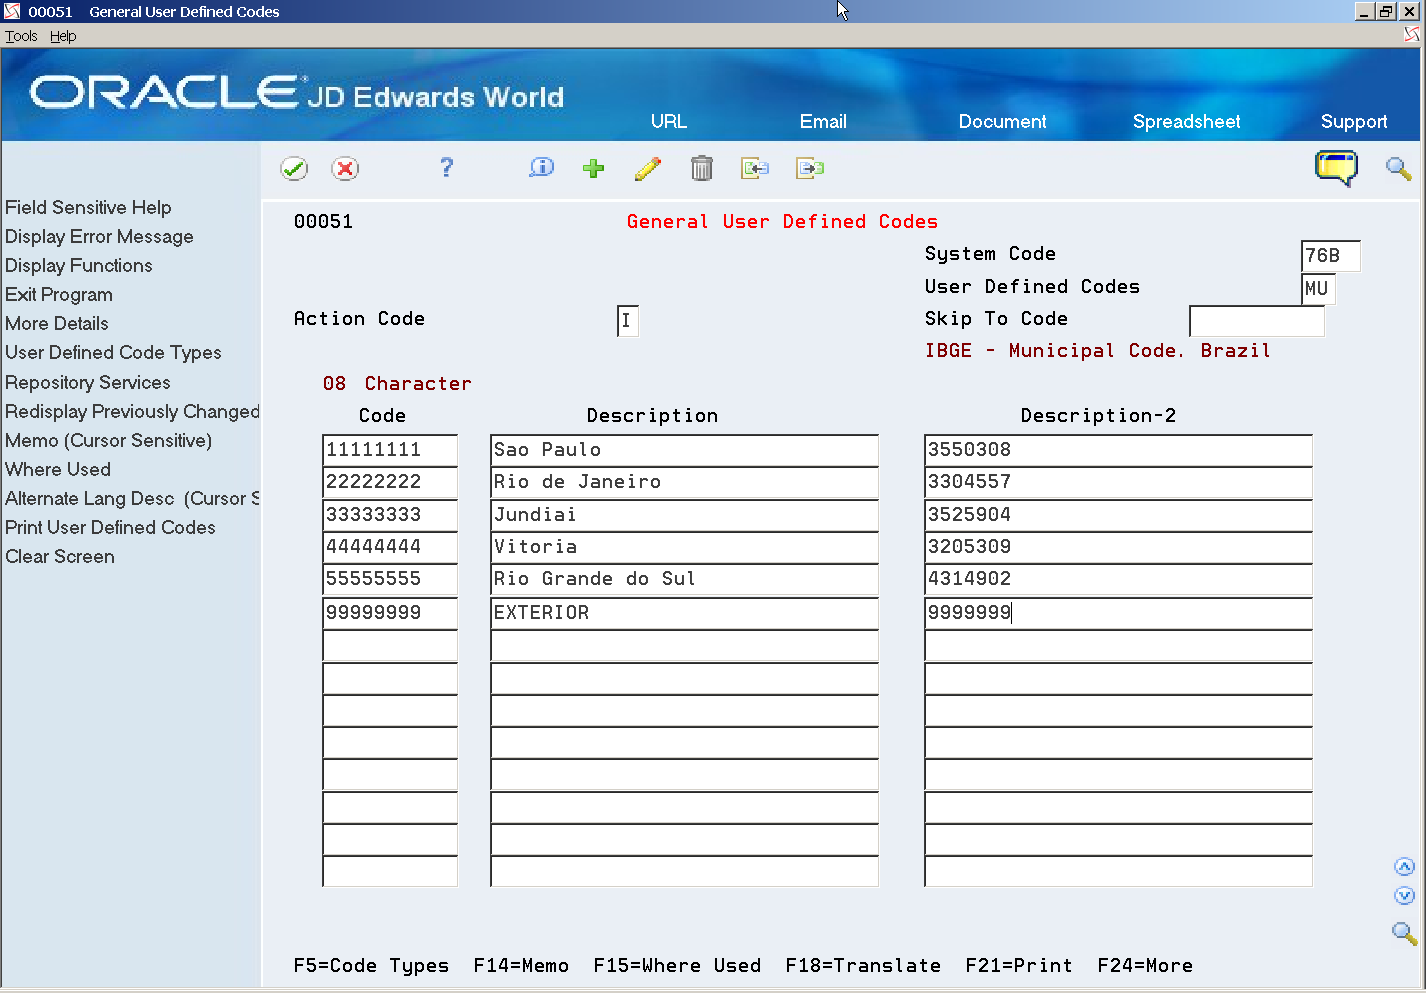
Task: Click the code field containing 44444444
Action: click(390, 547)
